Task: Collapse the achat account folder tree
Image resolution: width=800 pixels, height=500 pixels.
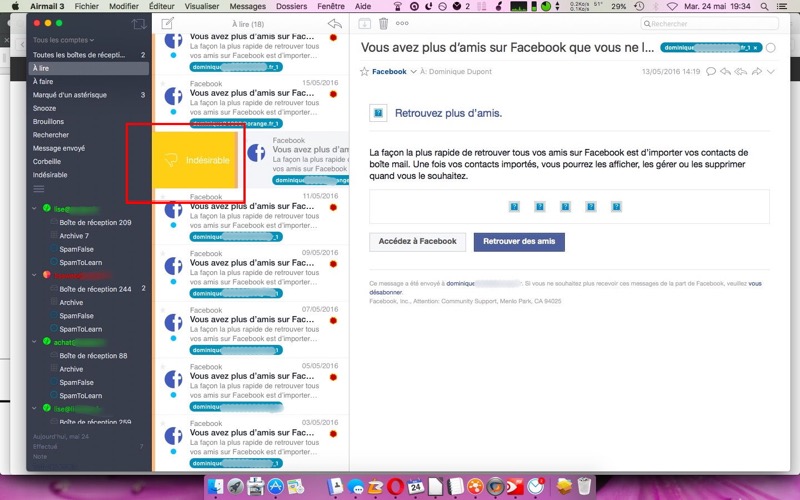Action: (x=35, y=342)
